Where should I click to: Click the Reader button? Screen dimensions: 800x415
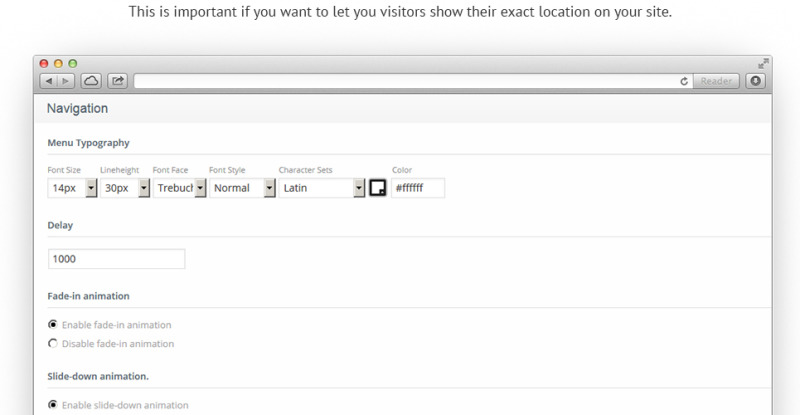pos(715,81)
